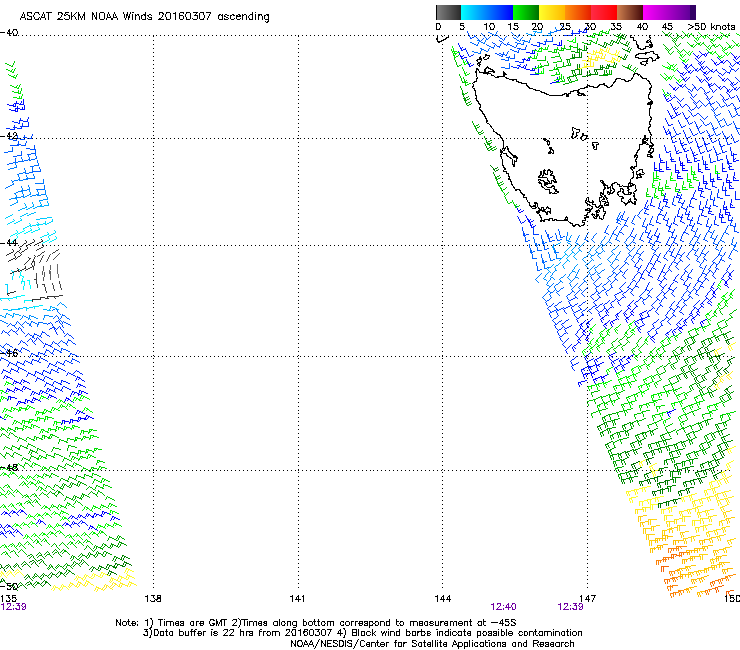Viewport: 740px width, 650px height.
Task: Click the '147' longitude label
Action: coord(588,599)
